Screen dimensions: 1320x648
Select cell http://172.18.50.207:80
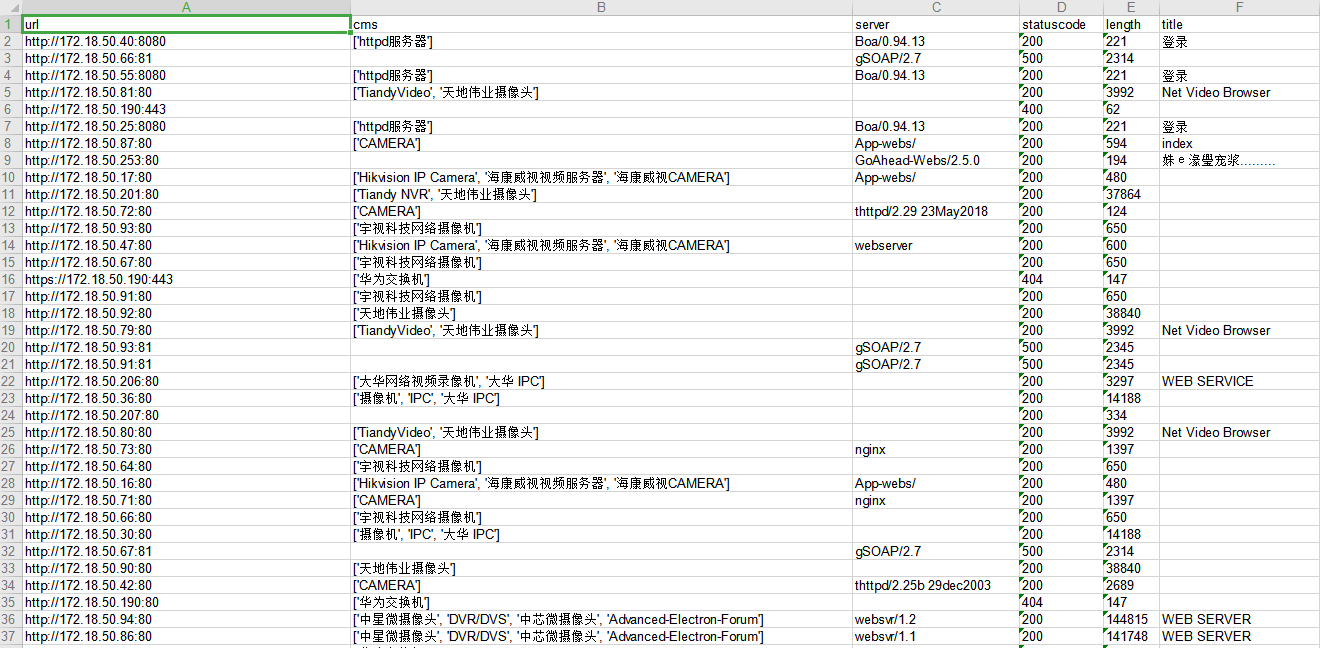(186, 415)
